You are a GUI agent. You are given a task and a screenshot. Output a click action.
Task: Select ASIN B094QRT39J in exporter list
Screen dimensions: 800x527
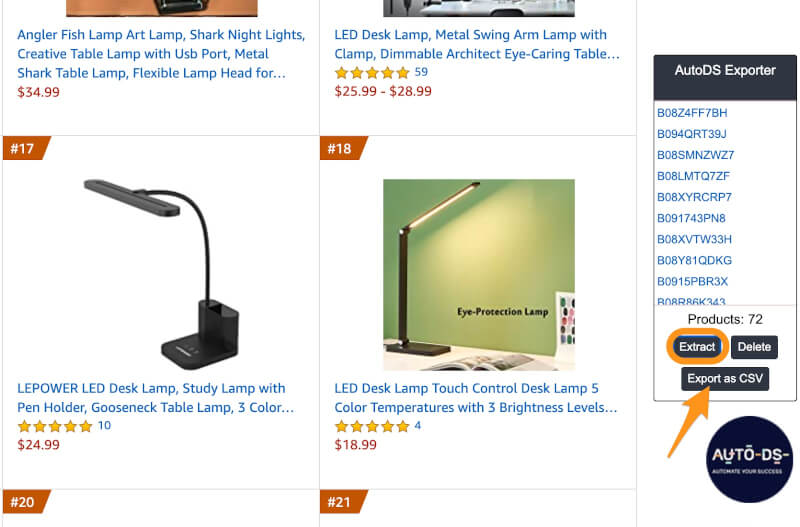[x=692, y=134]
